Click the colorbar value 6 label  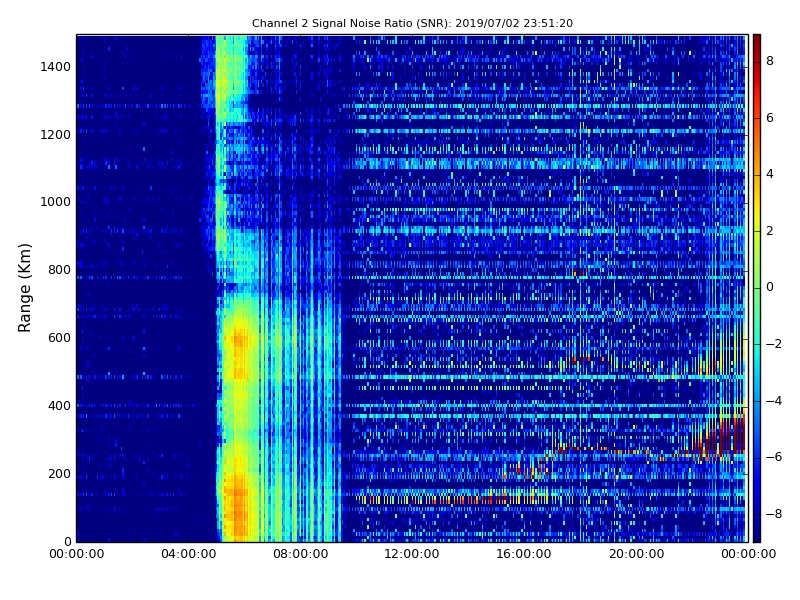coord(770,118)
